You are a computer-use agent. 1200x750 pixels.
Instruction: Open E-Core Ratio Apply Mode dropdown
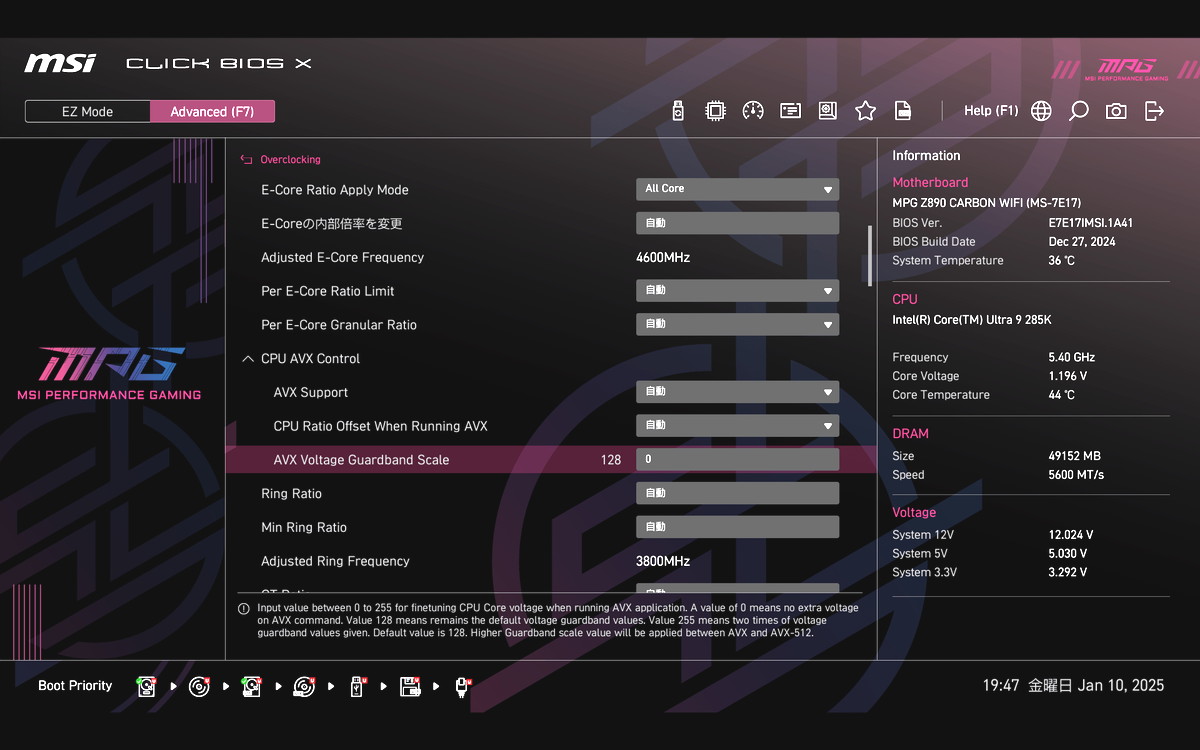[737, 189]
